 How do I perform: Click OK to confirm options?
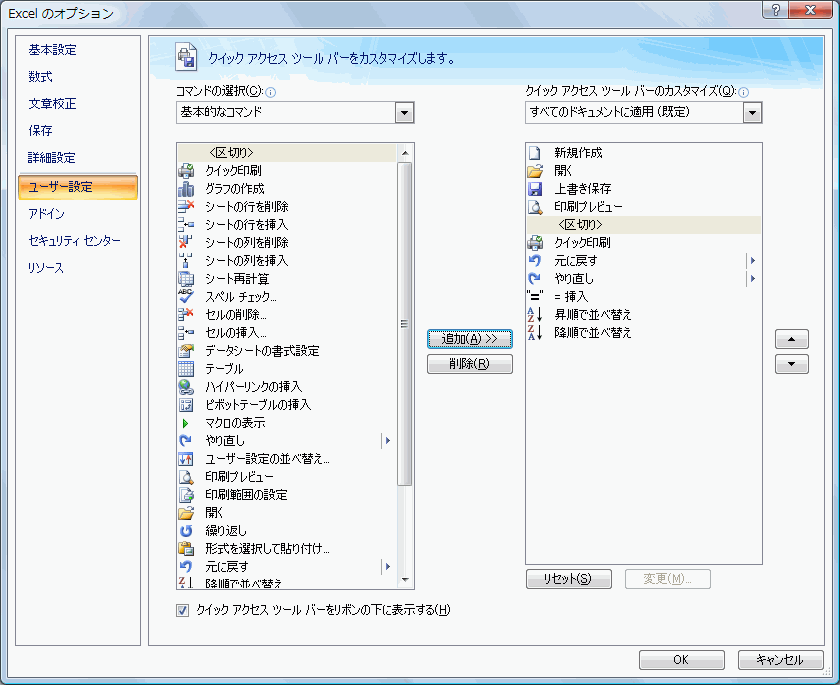[681, 660]
